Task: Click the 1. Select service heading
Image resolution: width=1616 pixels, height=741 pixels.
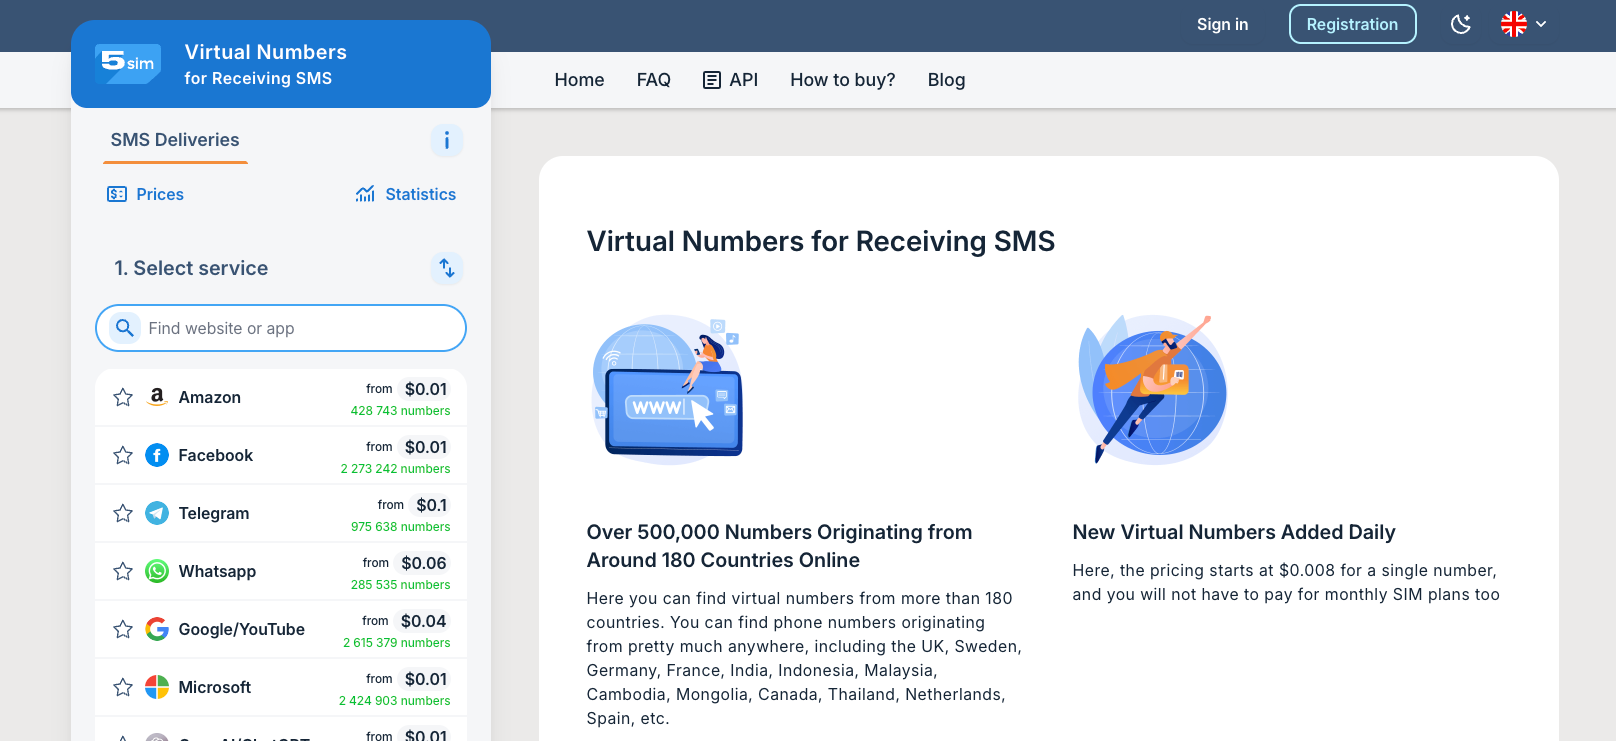Action: (x=191, y=268)
